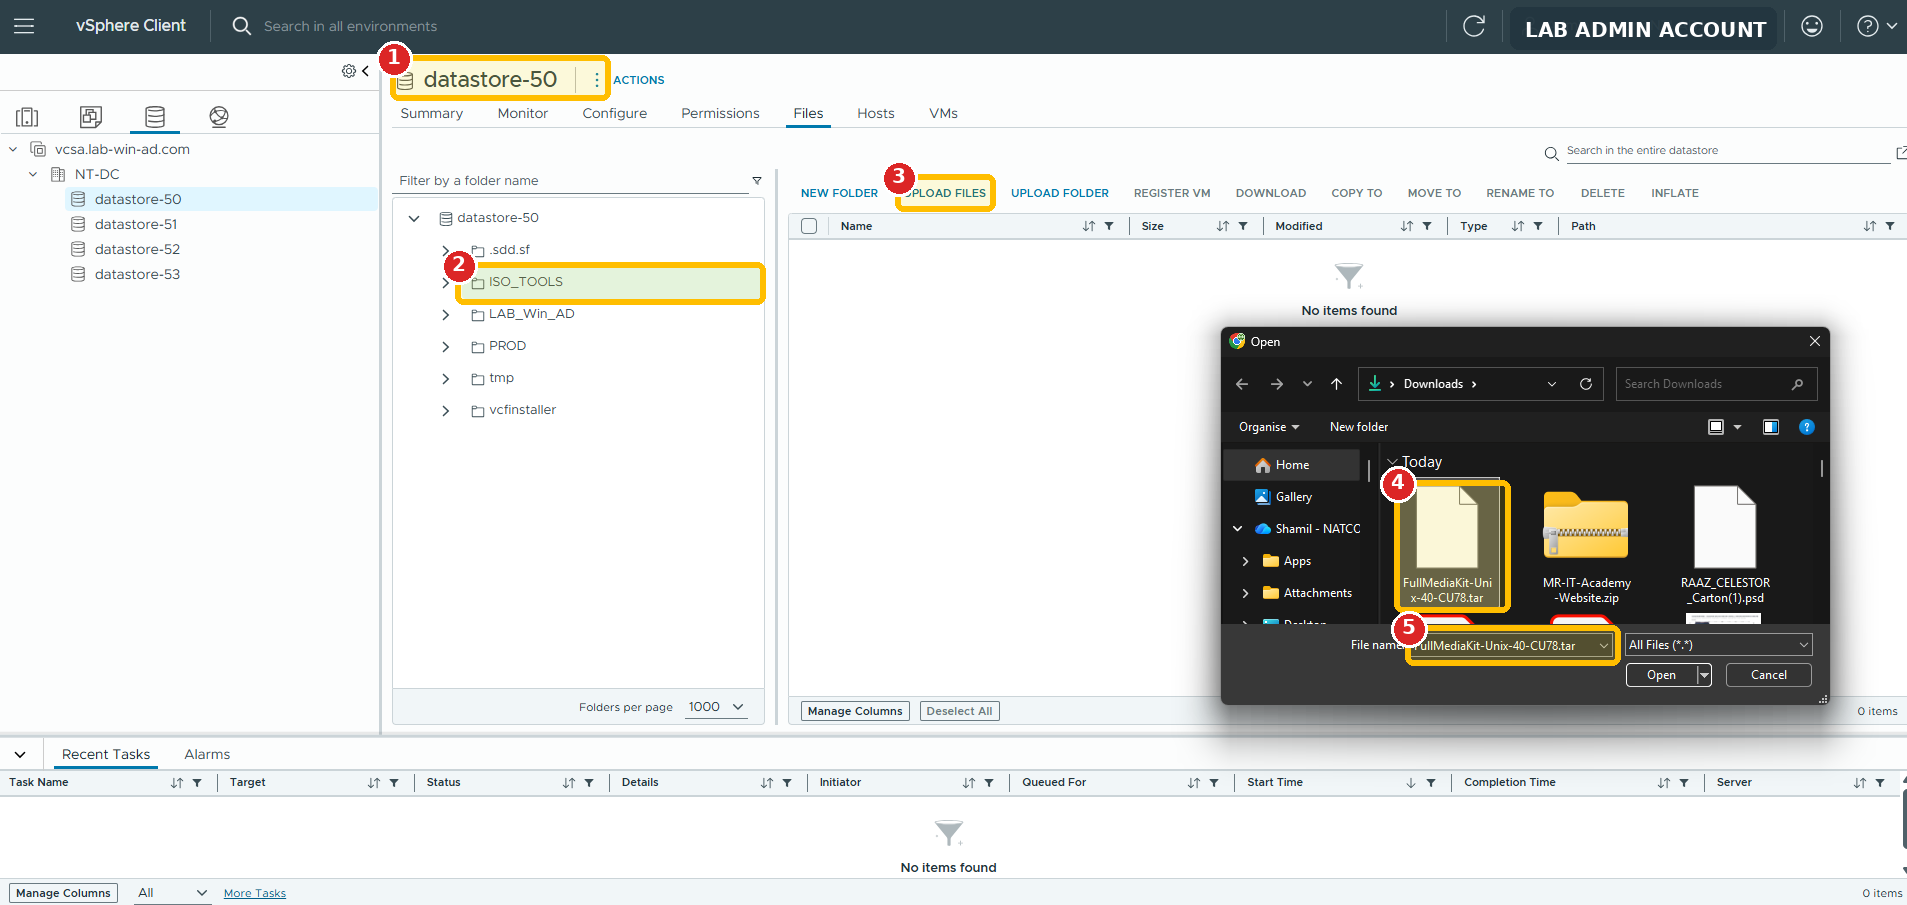1907x905 pixels.
Task: Click Open in the file dialog
Action: tap(1661, 675)
